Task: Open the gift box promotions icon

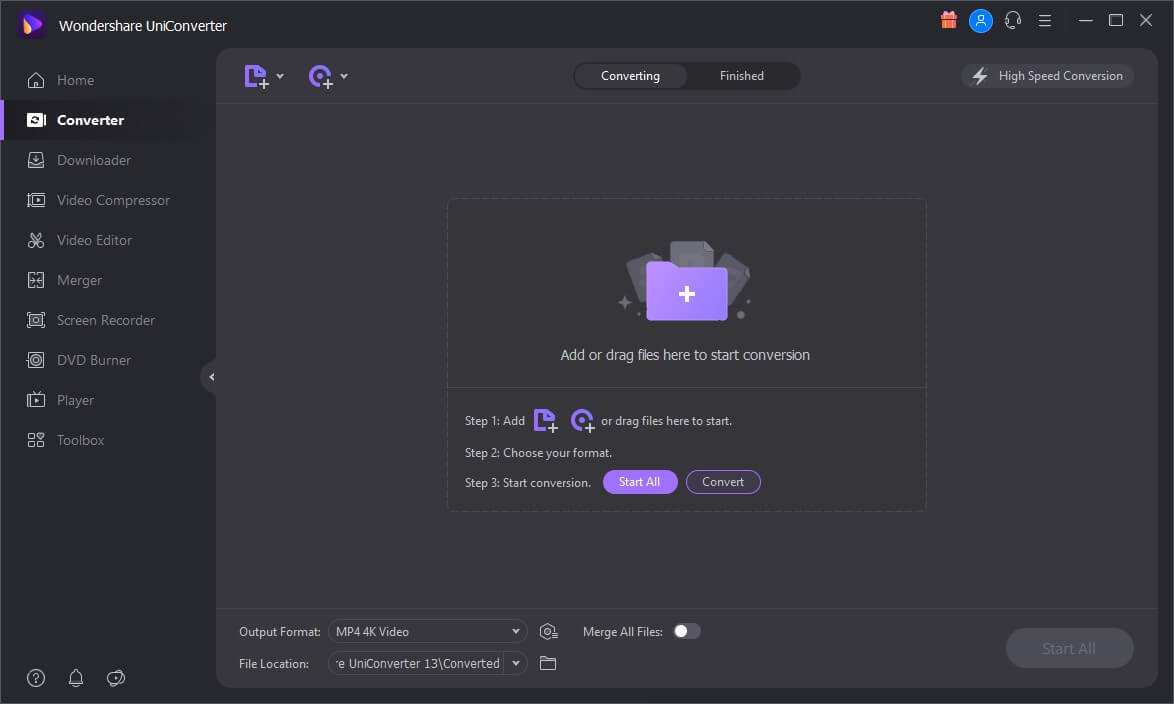Action: coord(949,20)
